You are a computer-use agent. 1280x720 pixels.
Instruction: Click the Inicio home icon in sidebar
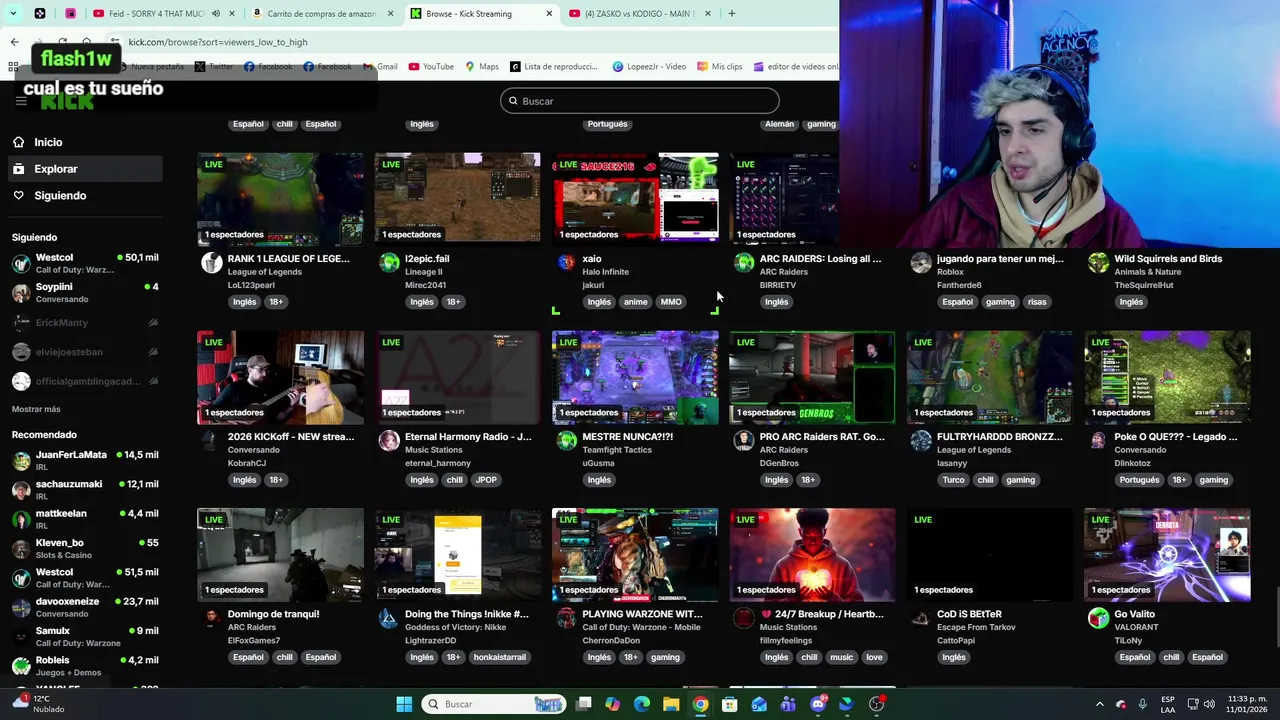pos(19,142)
